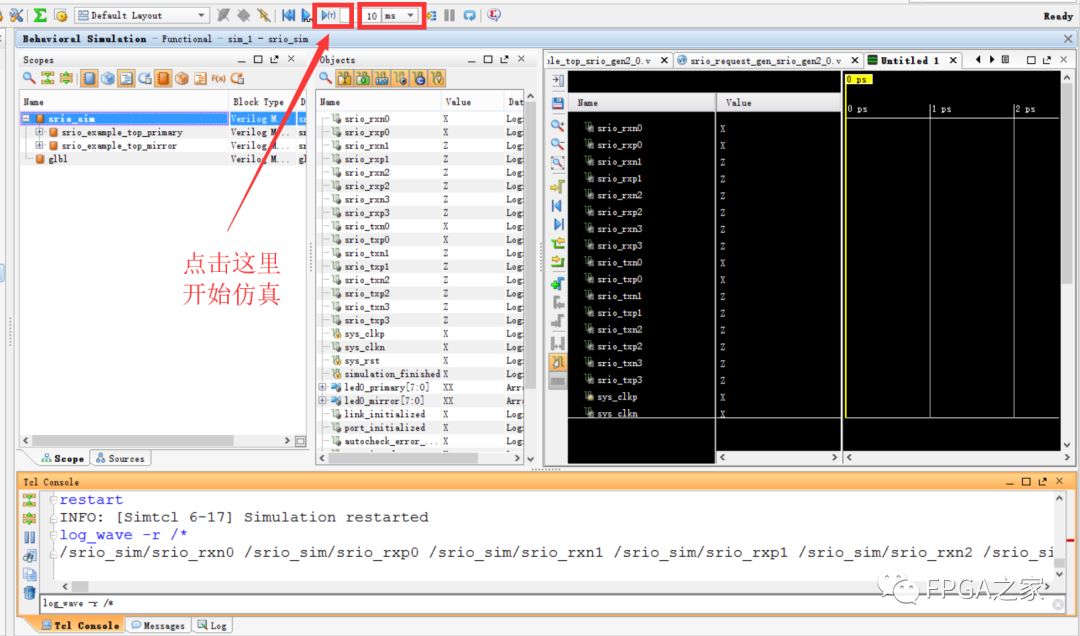Image resolution: width=1080 pixels, height=636 pixels.
Task: Go to time zero in waveform
Action: (x=558, y=205)
